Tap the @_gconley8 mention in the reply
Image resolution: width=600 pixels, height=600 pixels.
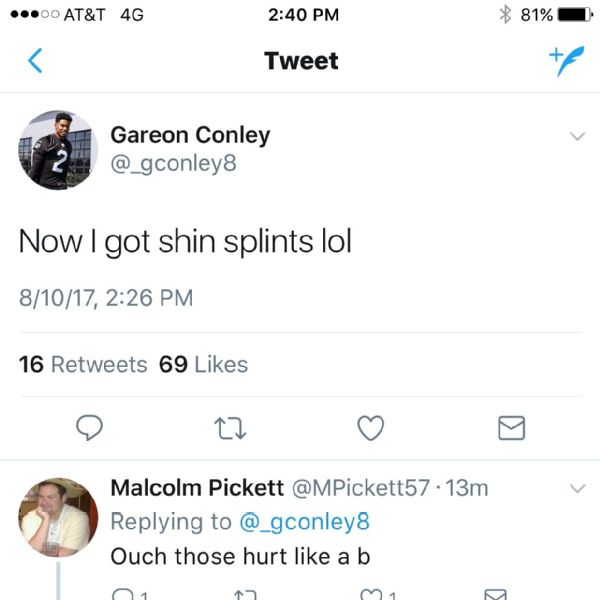[303, 521]
